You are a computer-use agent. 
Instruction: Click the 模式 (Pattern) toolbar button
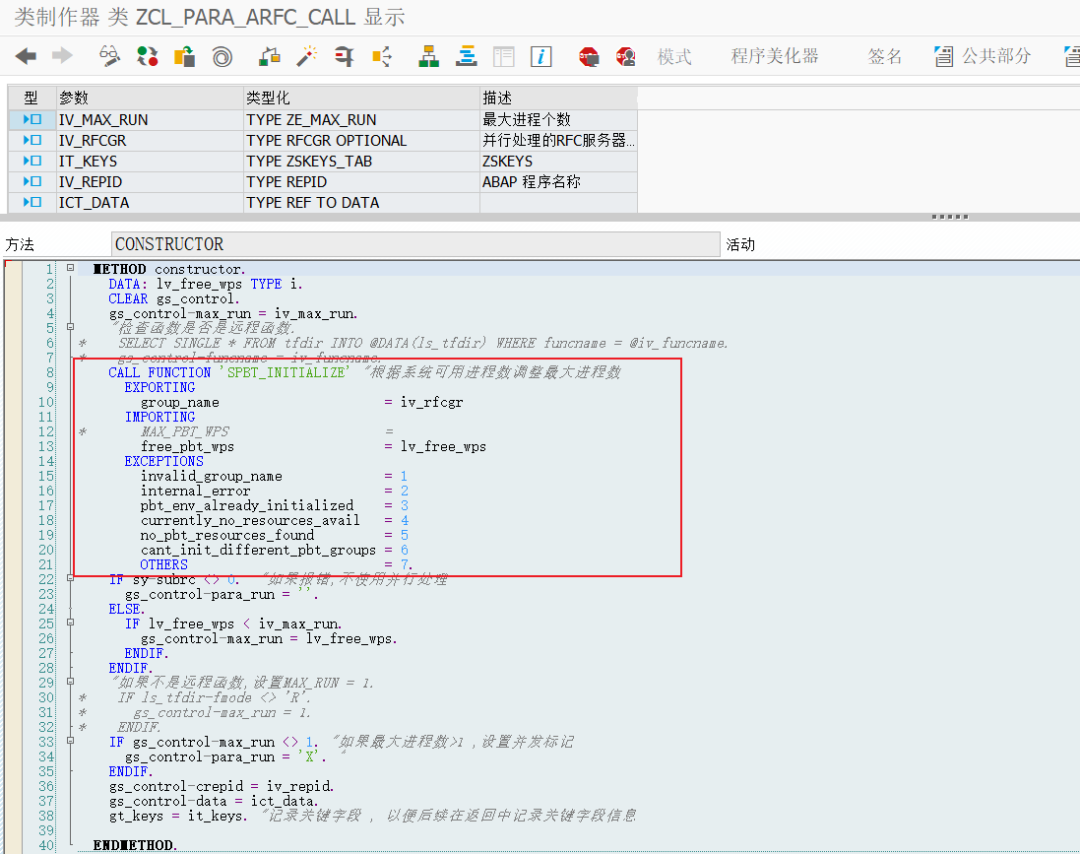(x=674, y=56)
